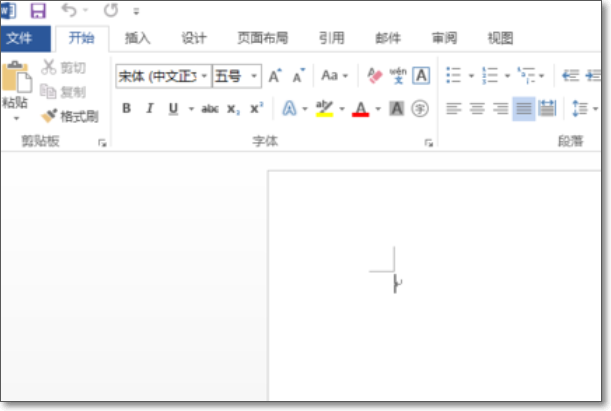The width and height of the screenshot is (611, 411).
Task: Click the Decrease Indent icon
Action: 570,75
